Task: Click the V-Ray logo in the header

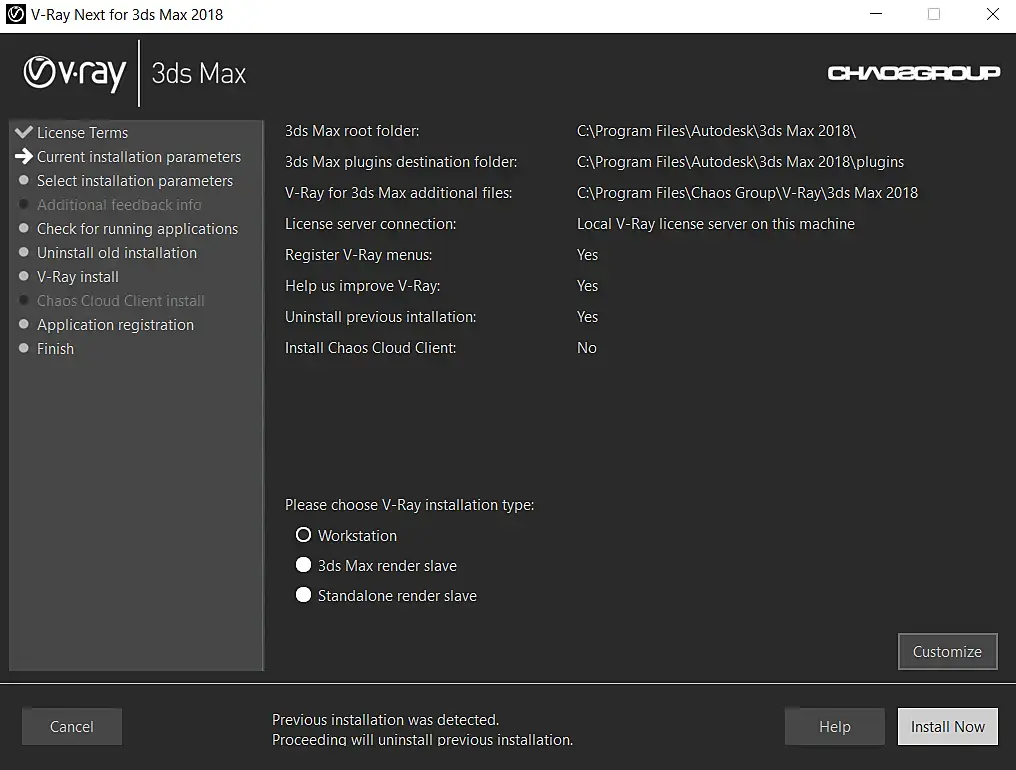Action: [x=75, y=73]
